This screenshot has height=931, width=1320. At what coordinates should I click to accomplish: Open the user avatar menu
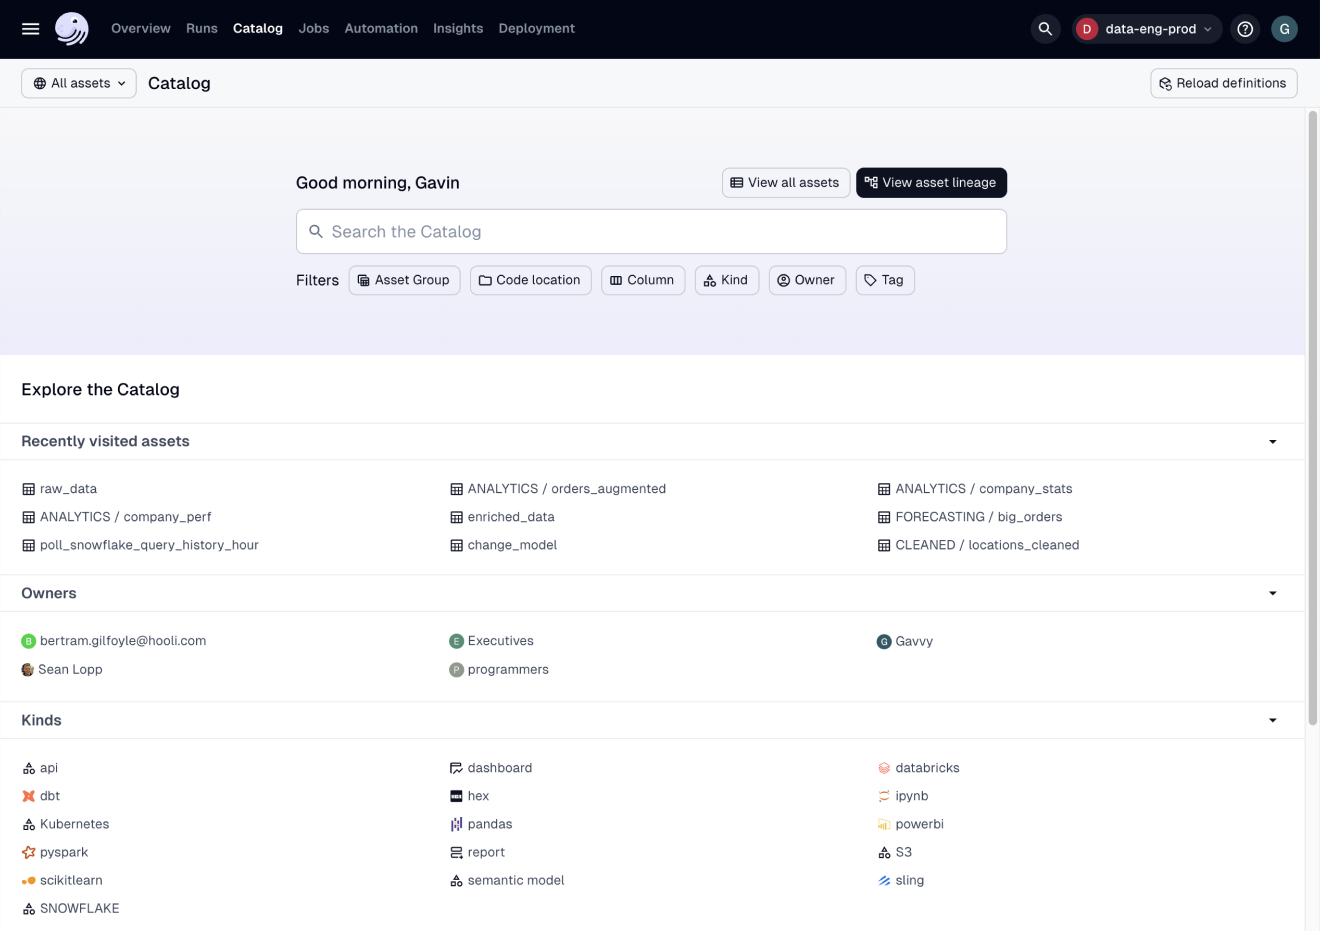tap(1284, 29)
